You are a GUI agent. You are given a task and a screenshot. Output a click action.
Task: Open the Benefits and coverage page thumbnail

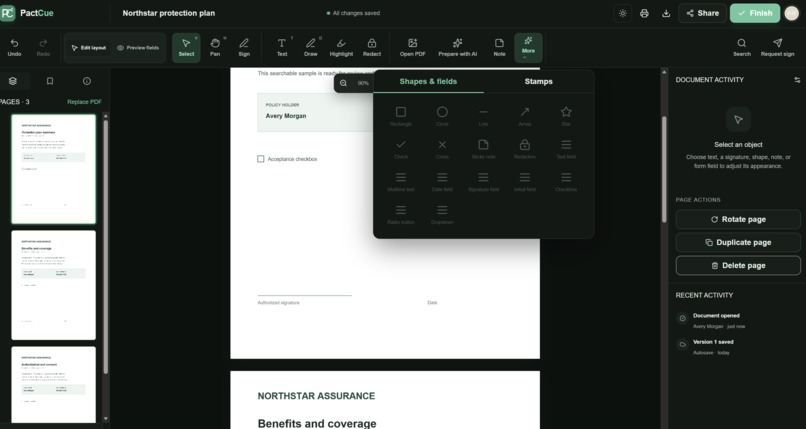pyautogui.click(x=53, y=285)
